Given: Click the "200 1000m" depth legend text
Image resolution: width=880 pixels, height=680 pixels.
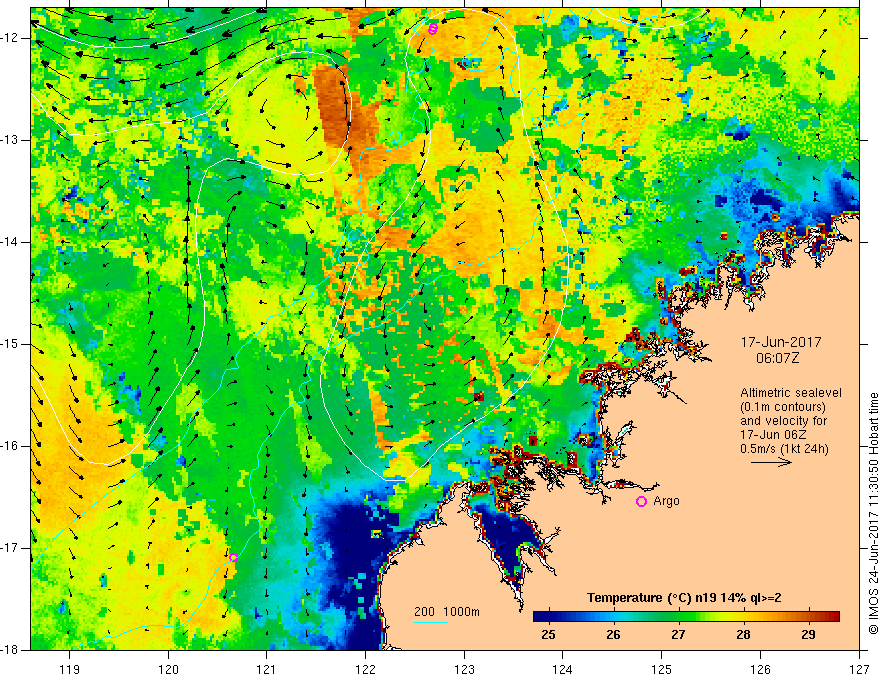Looking at the screenshot, I should click(447, 612).
